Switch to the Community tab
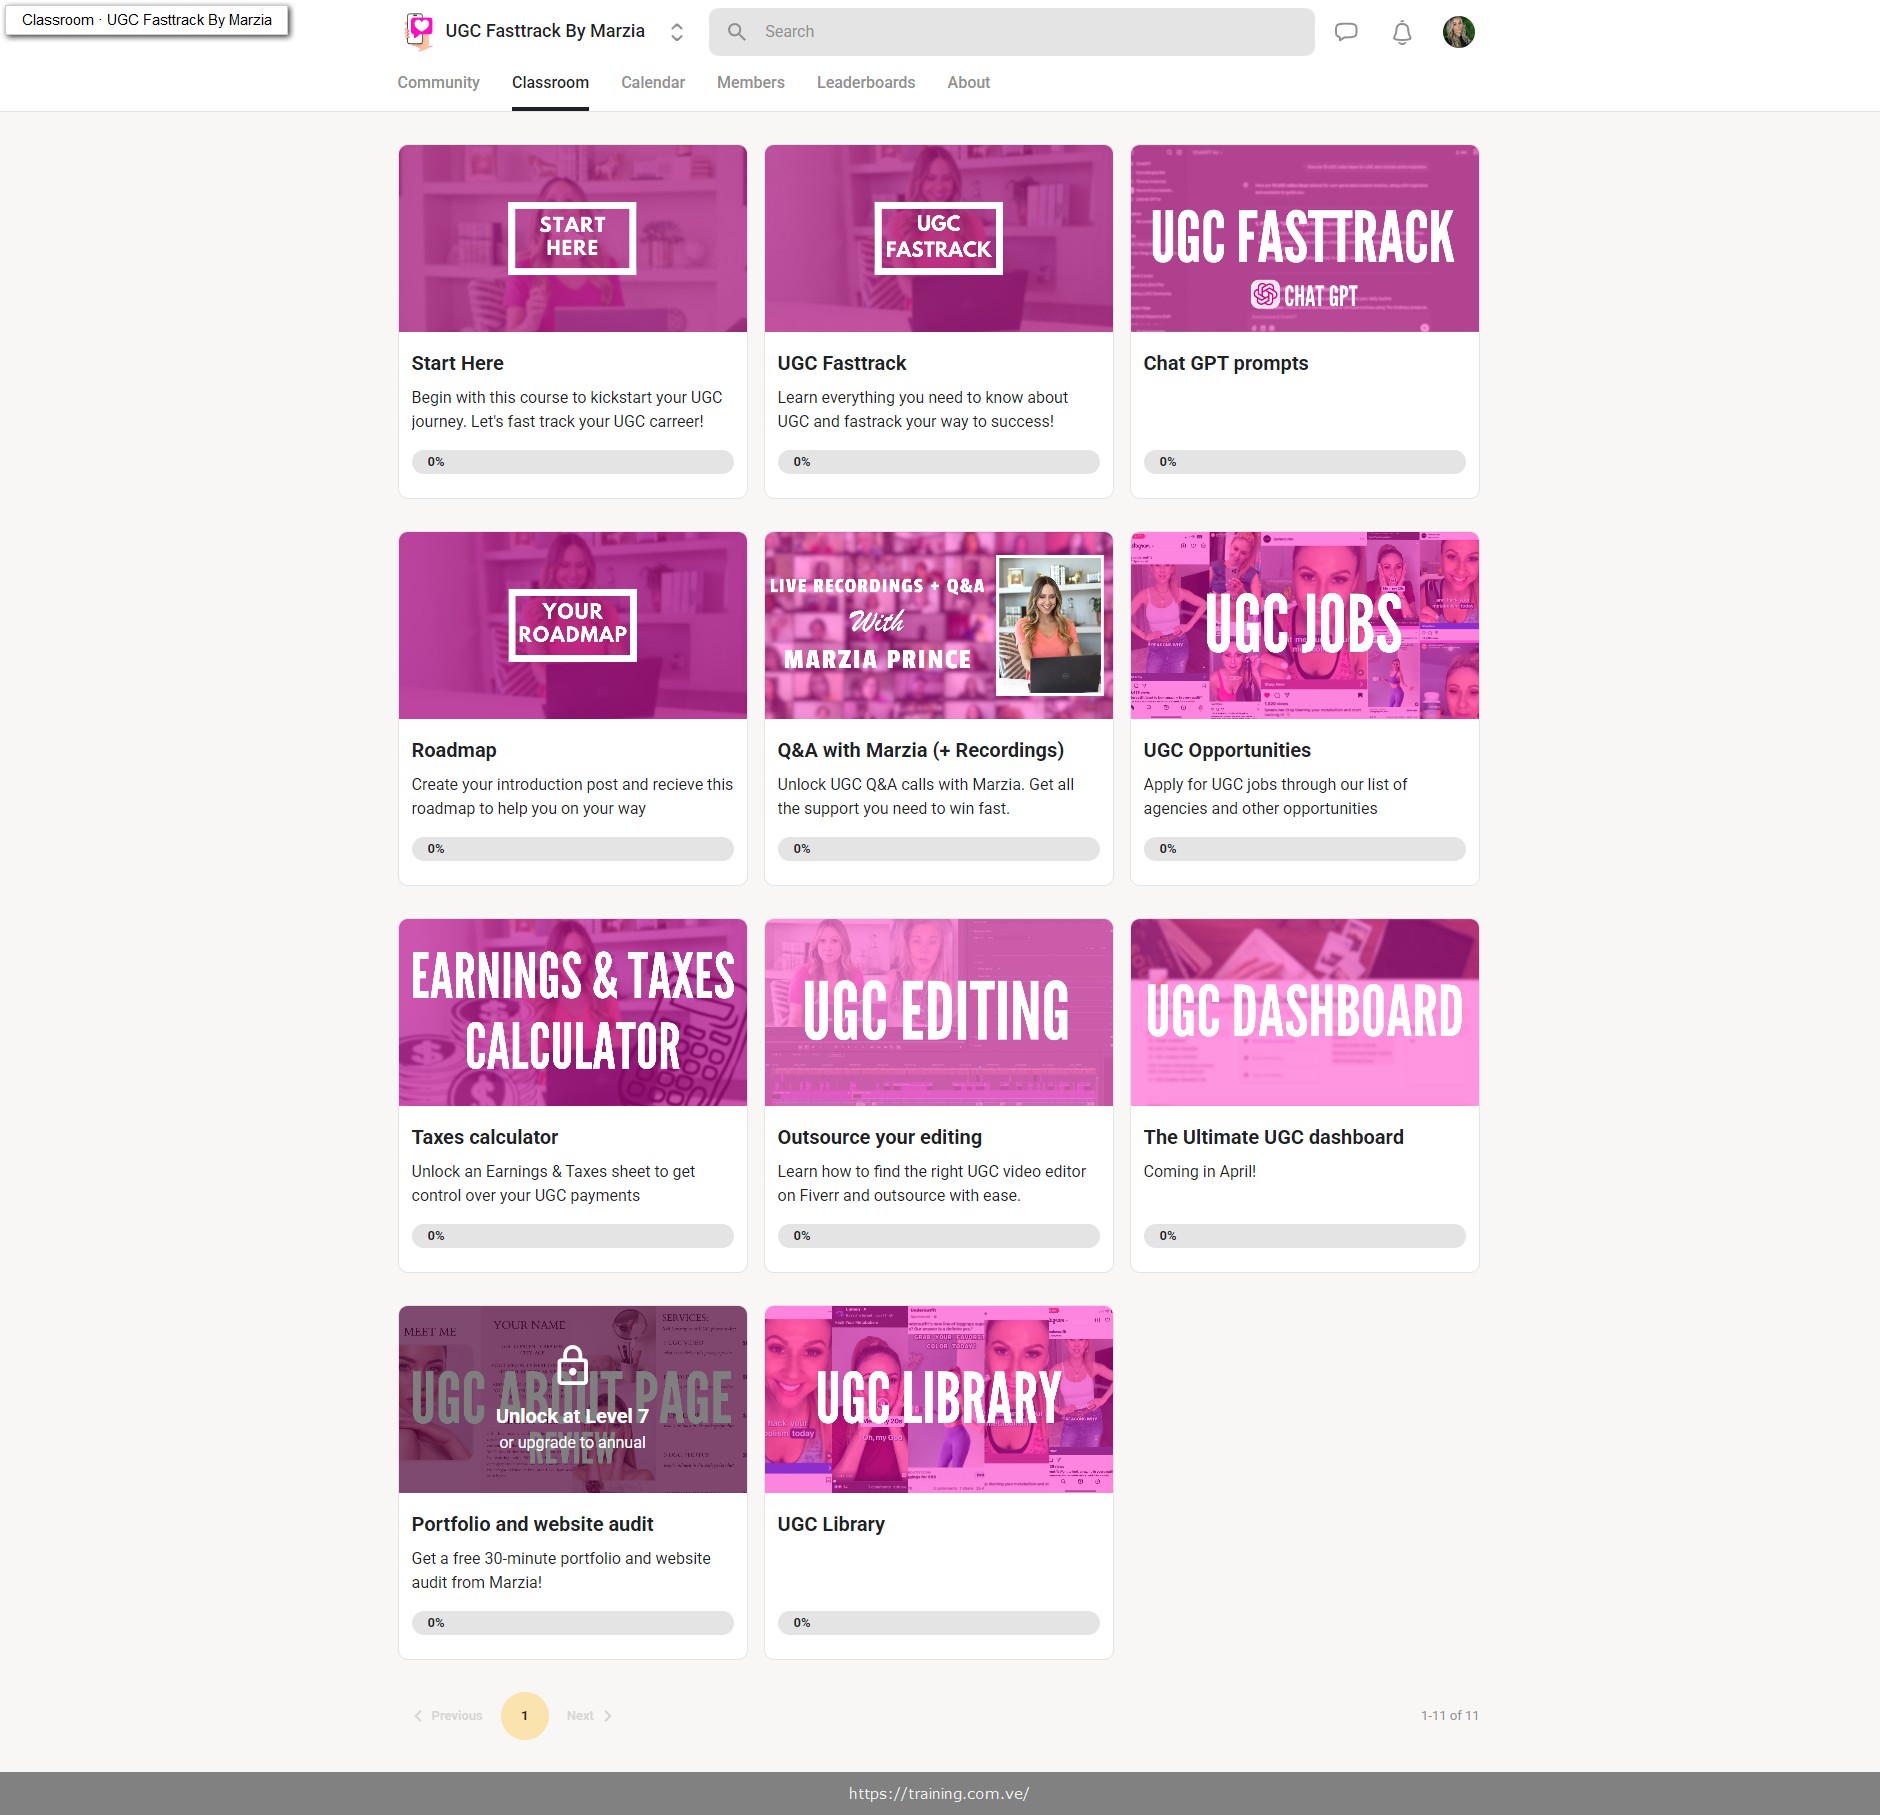The image size is (1880, 1815). click(x=438, y=83)
